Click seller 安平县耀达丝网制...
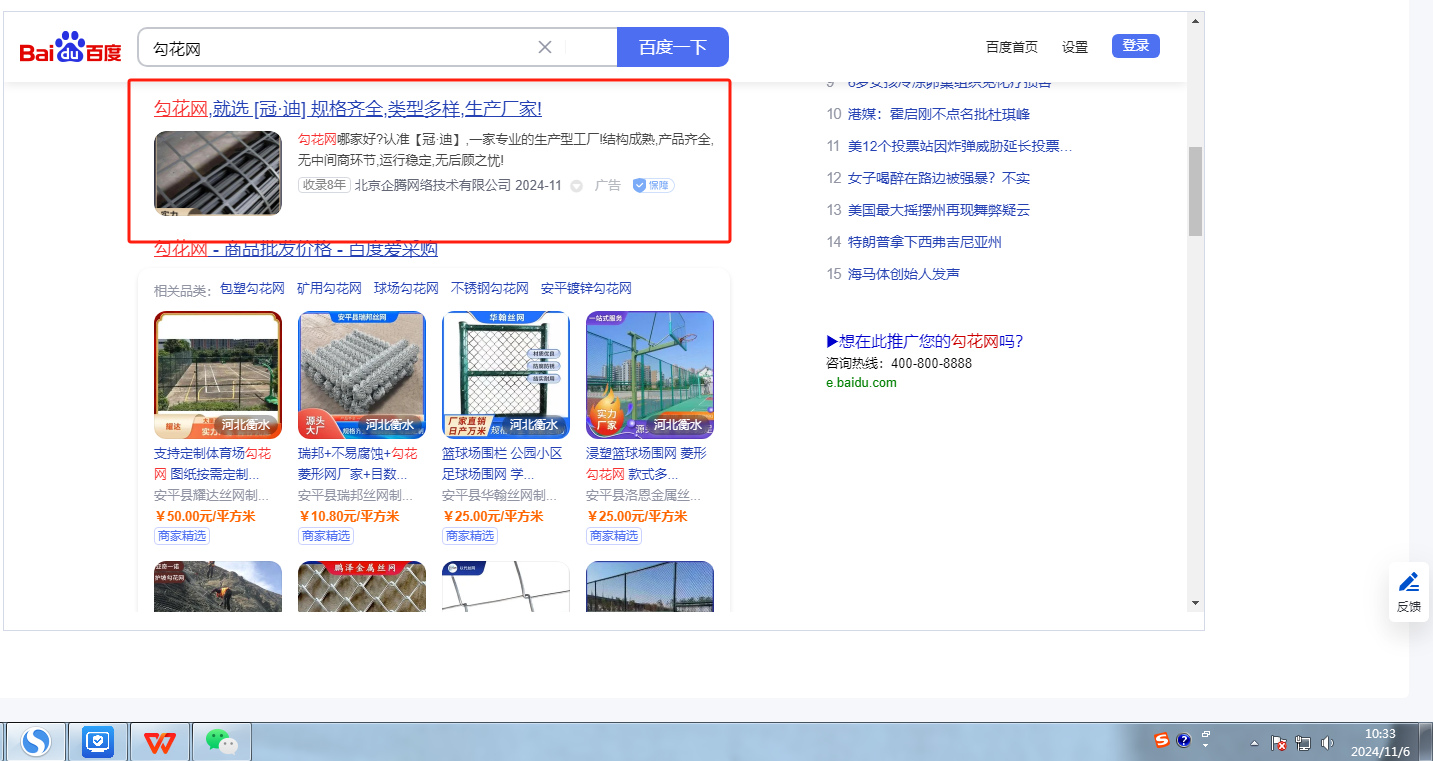Viewport: 1433px width, 761px height. 211,495
